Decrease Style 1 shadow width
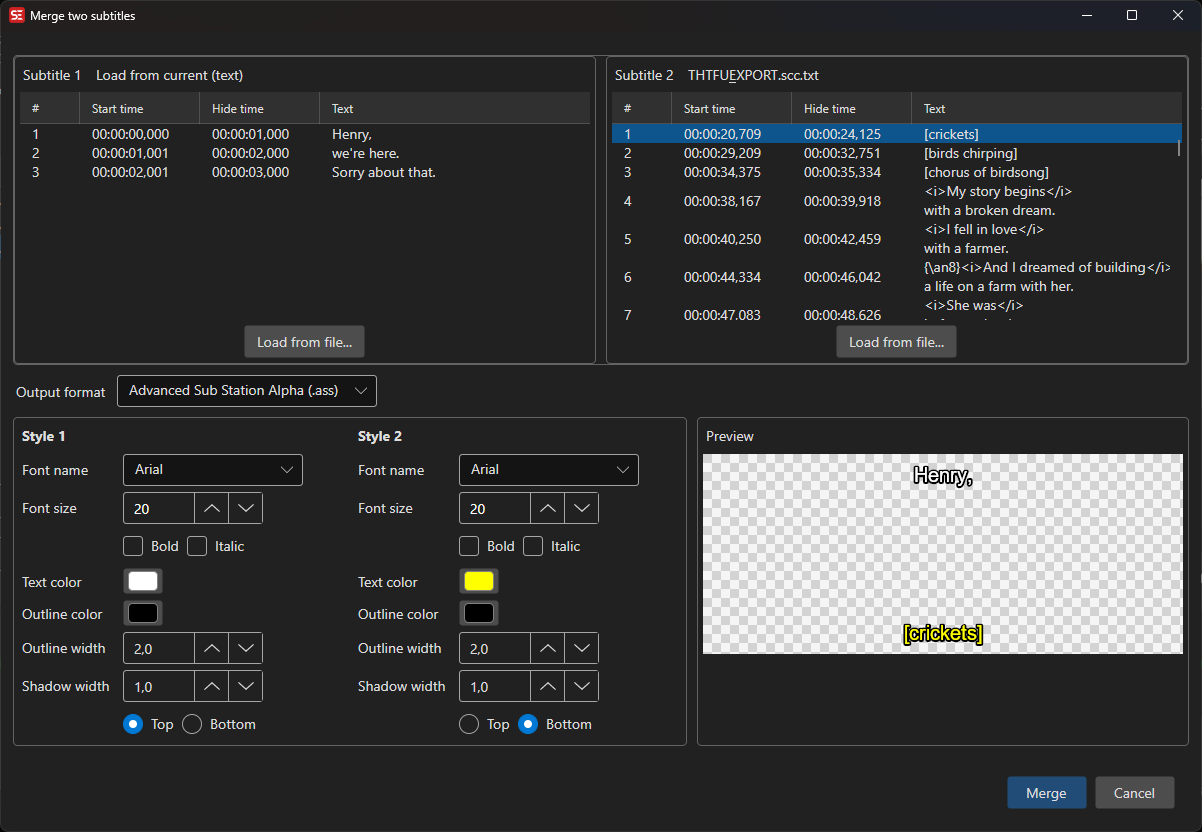Image resolution: width=1202 pixels, height=832 pixels. (246, 686)
